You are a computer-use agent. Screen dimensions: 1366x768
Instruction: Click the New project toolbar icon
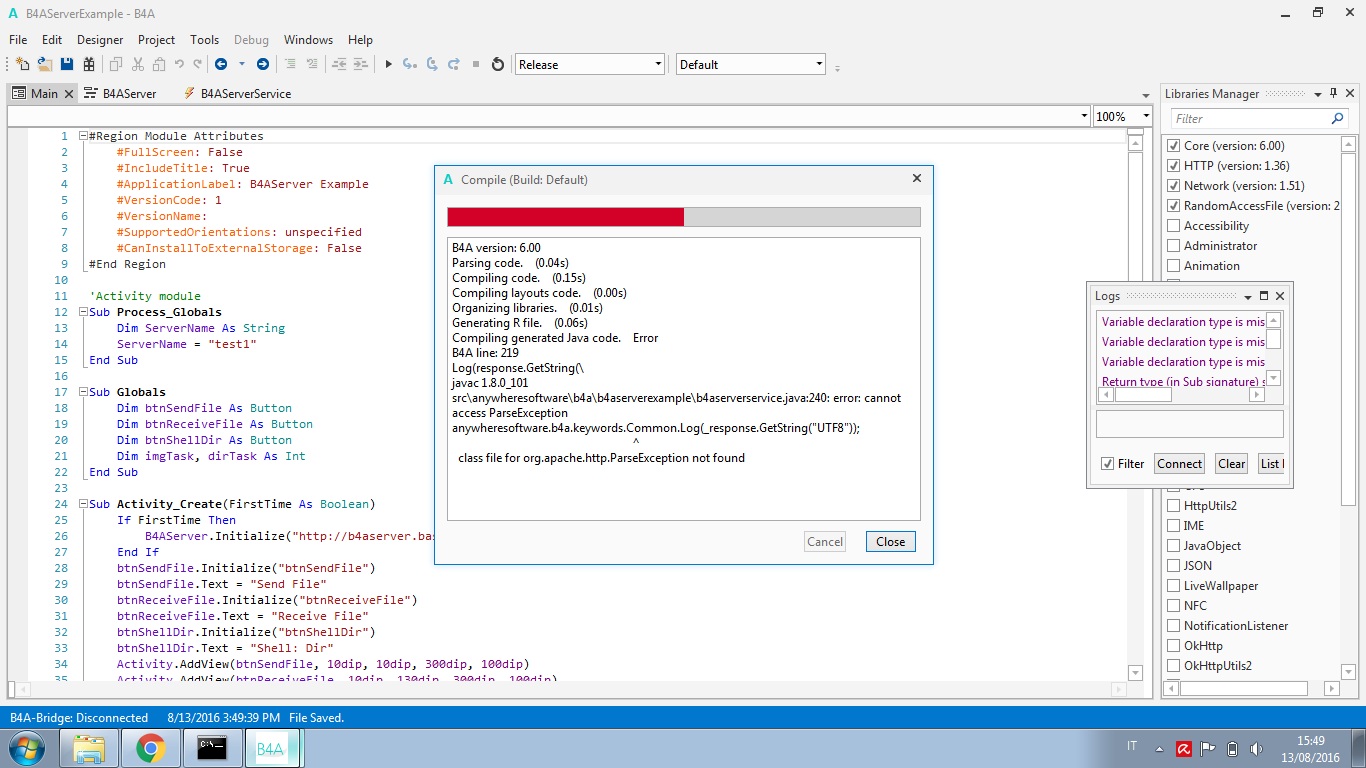[x=22, y=64]
